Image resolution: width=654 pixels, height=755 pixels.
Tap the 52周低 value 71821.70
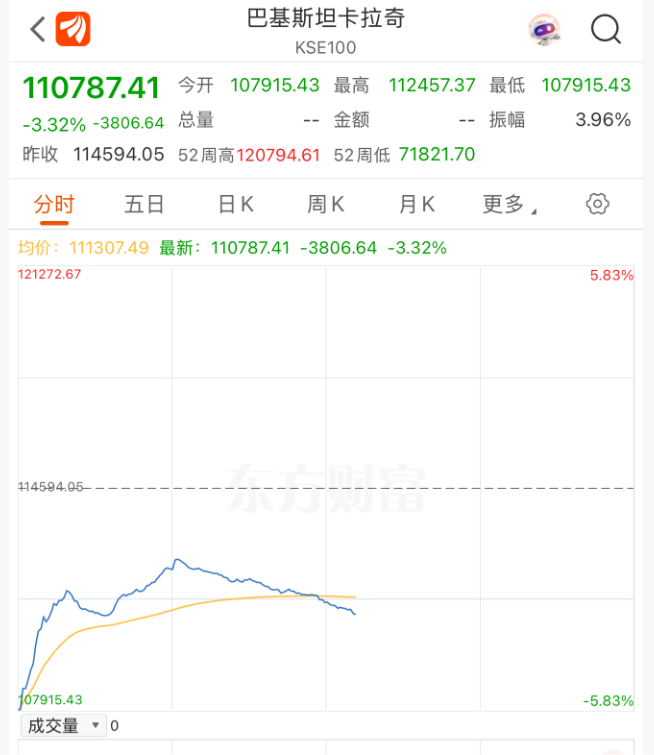[437, 155]
